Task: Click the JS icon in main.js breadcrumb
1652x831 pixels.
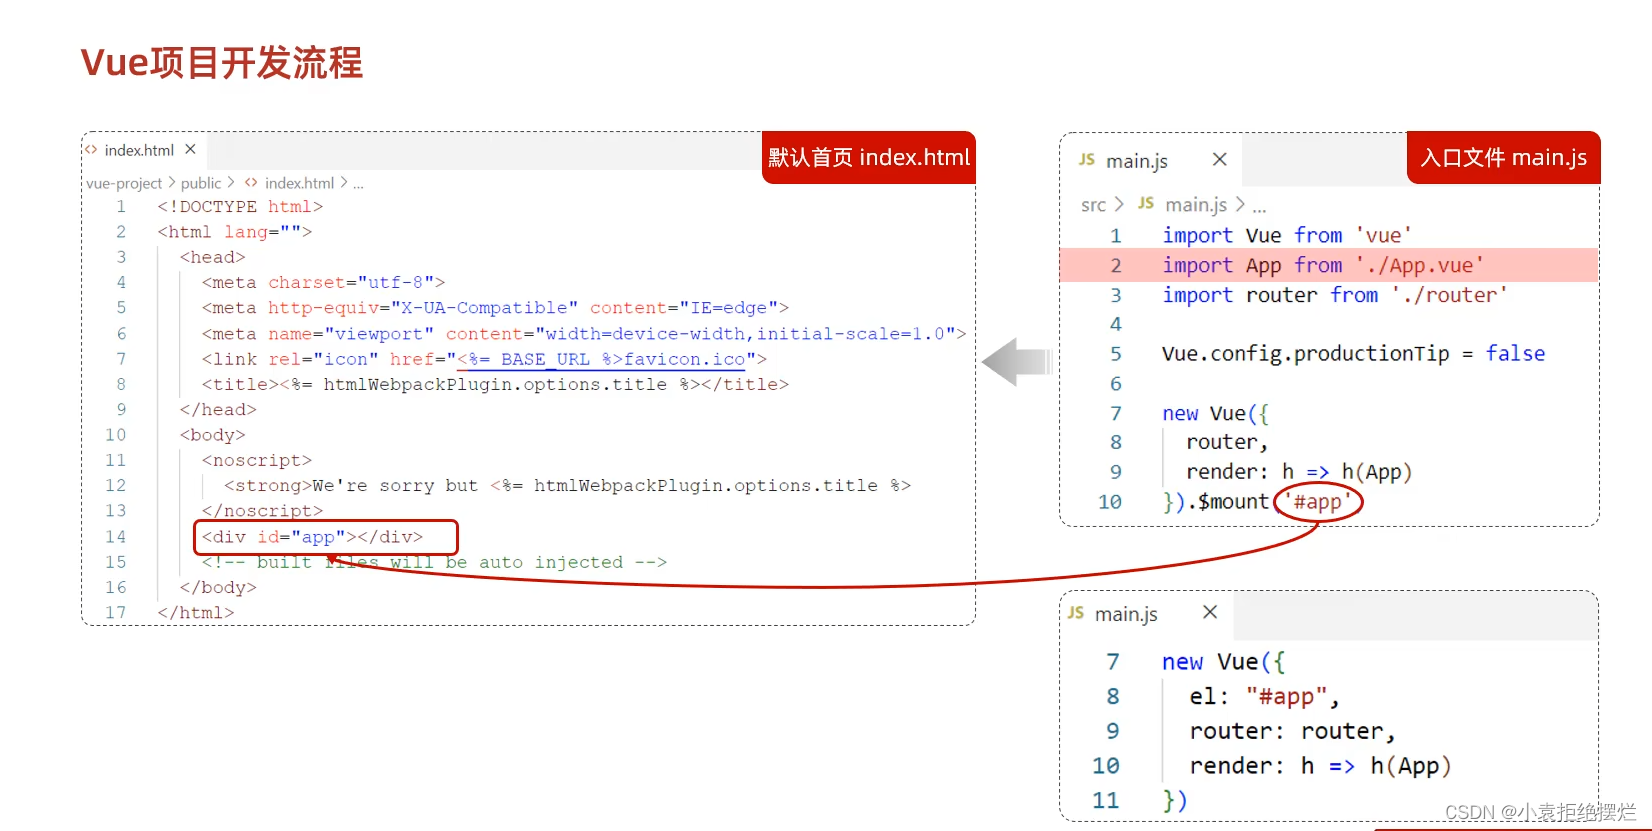Action: pos(1146,204)
